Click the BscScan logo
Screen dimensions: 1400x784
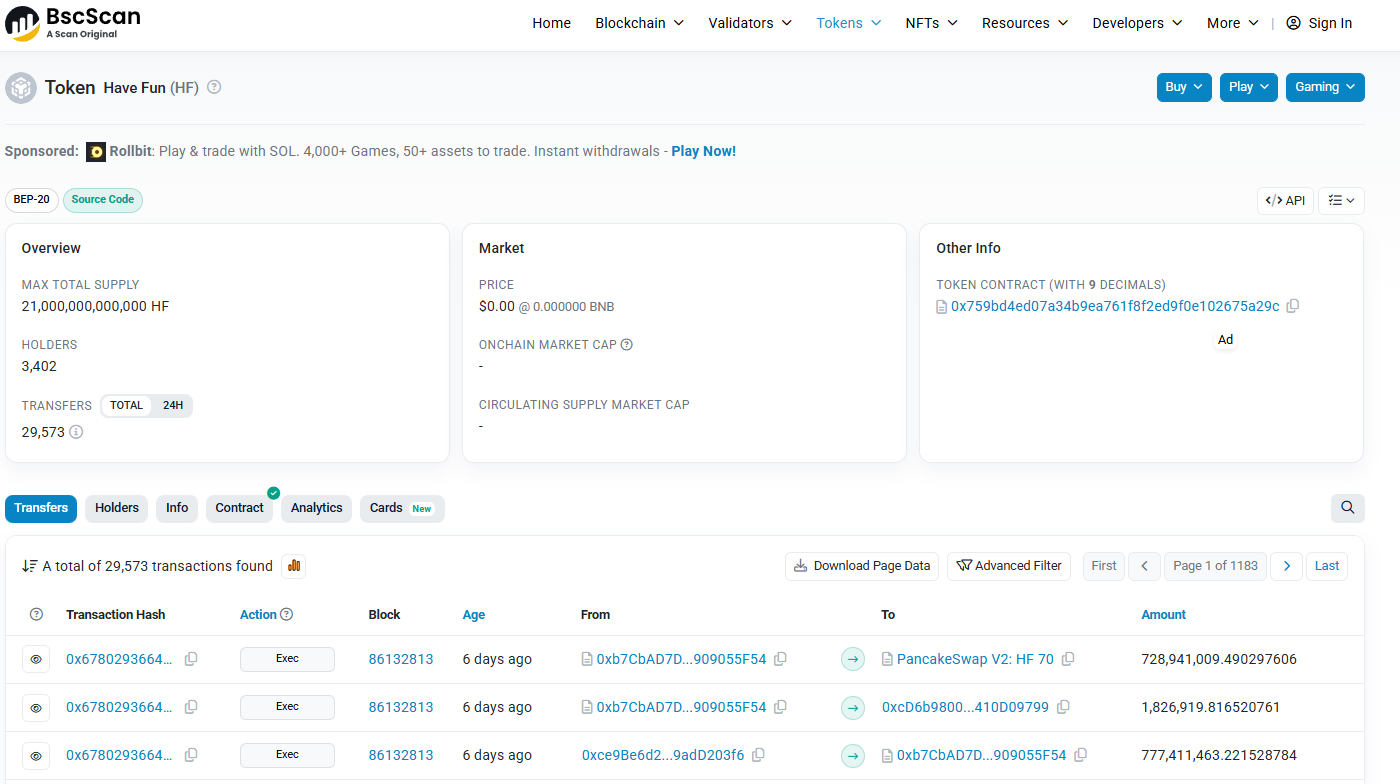(73, 23)
